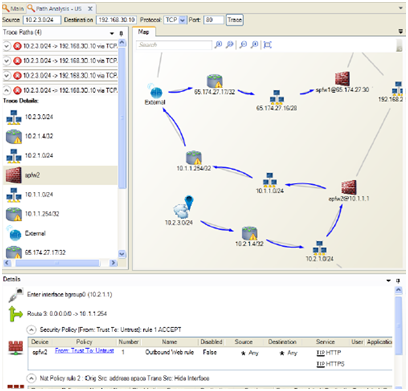The width and height of the screenshot is (408, 391).
Task: Open the Protocol TCP dropdown
Action: [182, 20]
